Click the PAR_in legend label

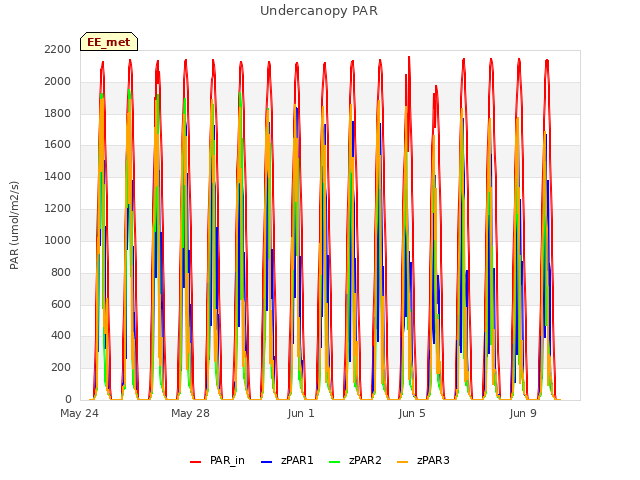pyautogui.click(x=227, y=460)
